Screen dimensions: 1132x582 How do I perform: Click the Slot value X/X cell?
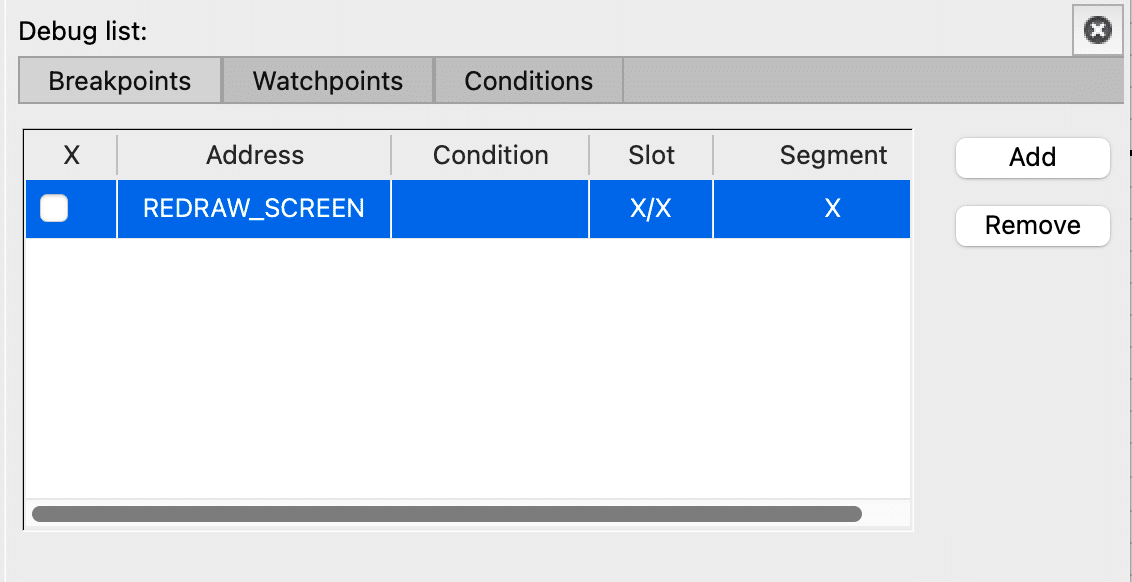click(650, 209)
